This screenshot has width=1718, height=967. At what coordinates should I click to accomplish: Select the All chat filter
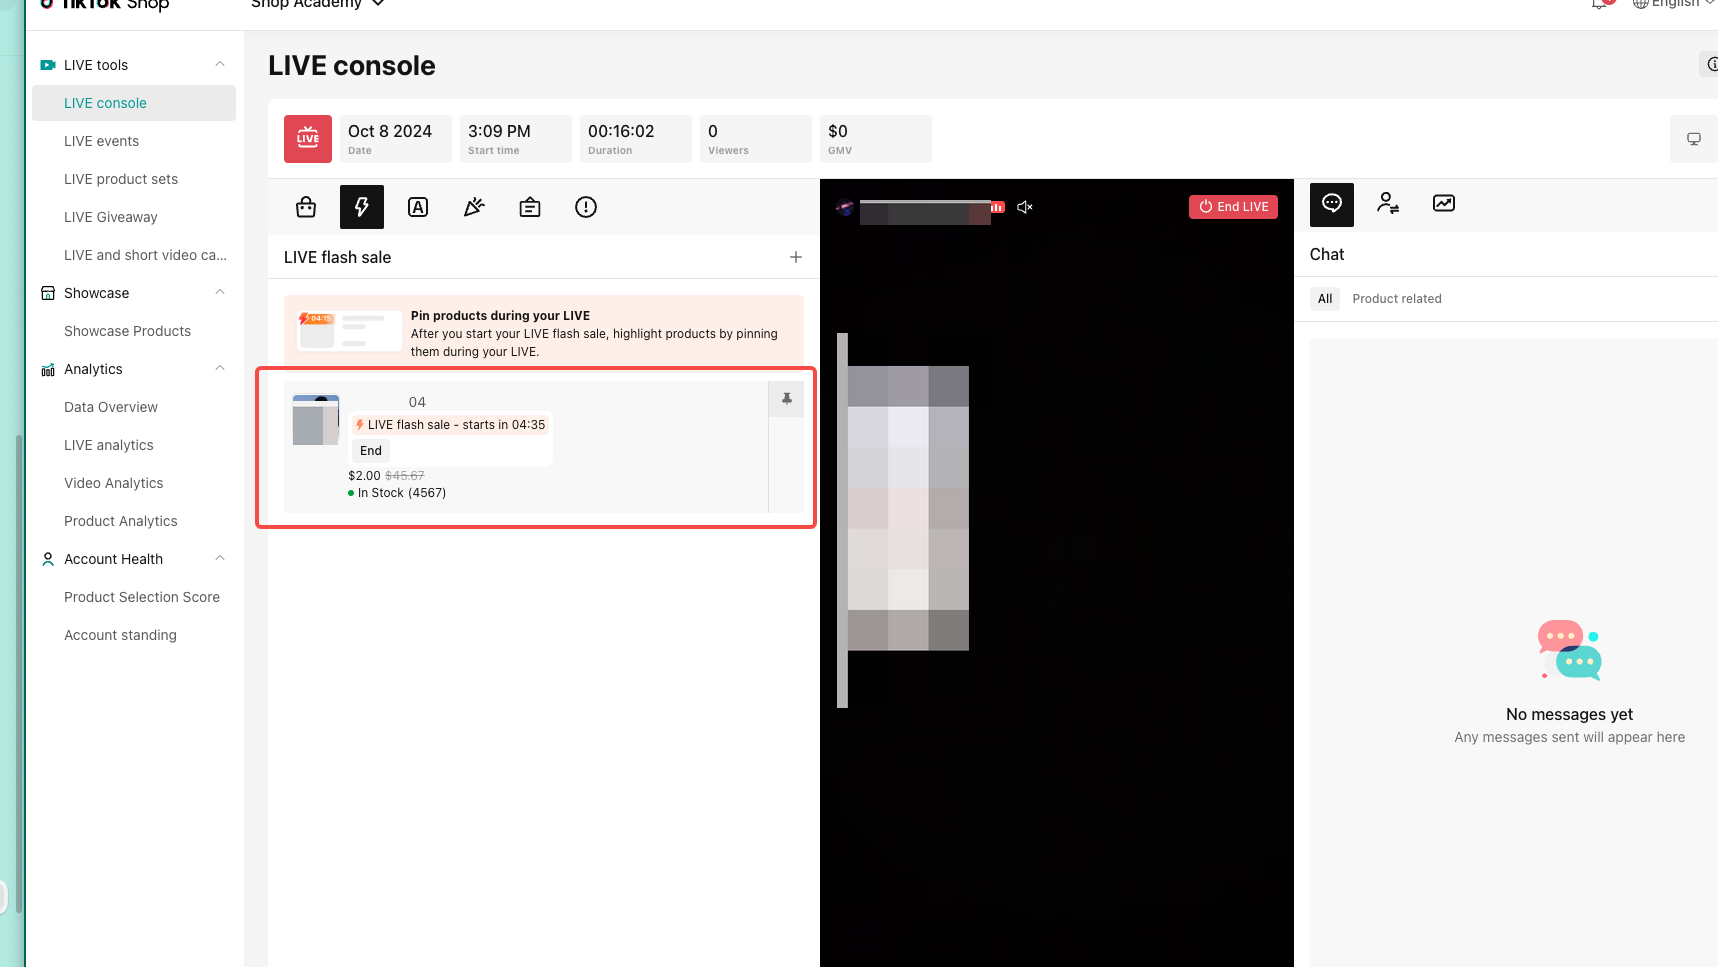tap(1325, 299)
